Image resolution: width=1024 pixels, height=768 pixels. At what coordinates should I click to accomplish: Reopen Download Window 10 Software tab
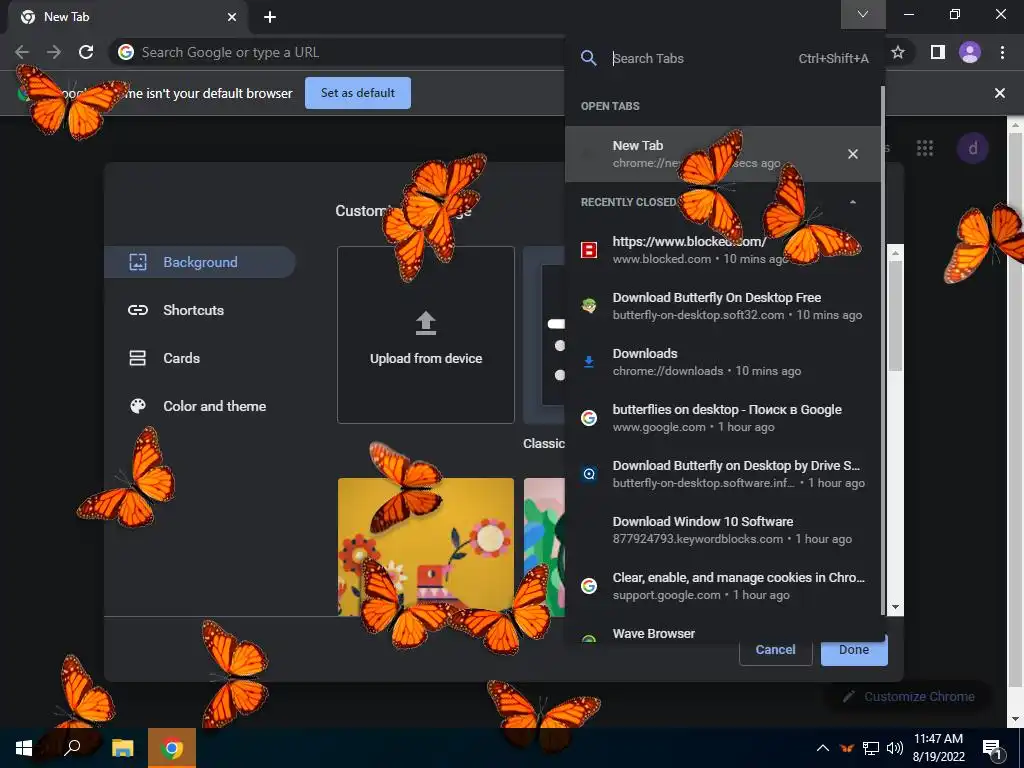coord(724,530)
